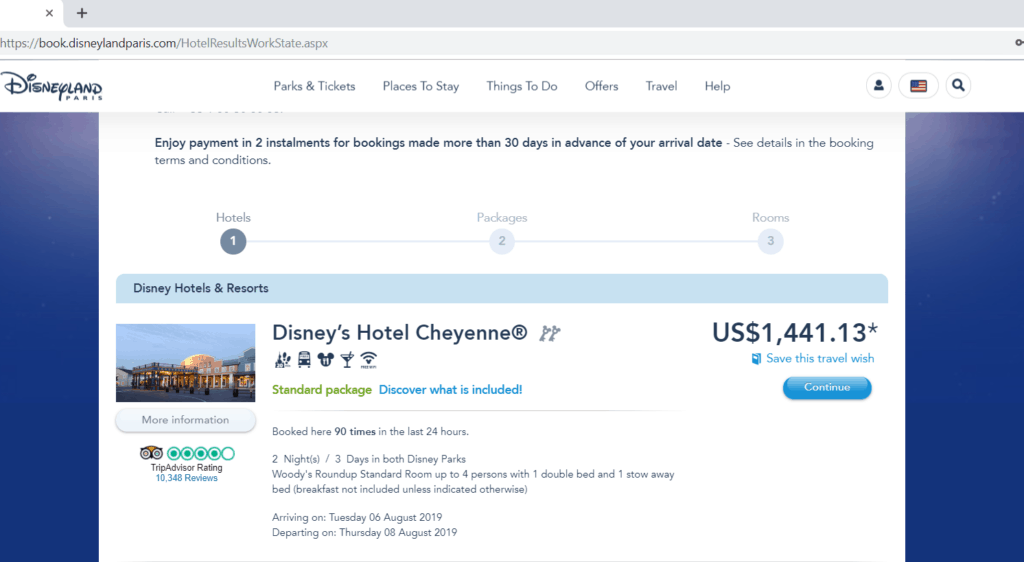Click the two-keys hotel rating icon
The image size is (1024, 562).
(549, 334)
